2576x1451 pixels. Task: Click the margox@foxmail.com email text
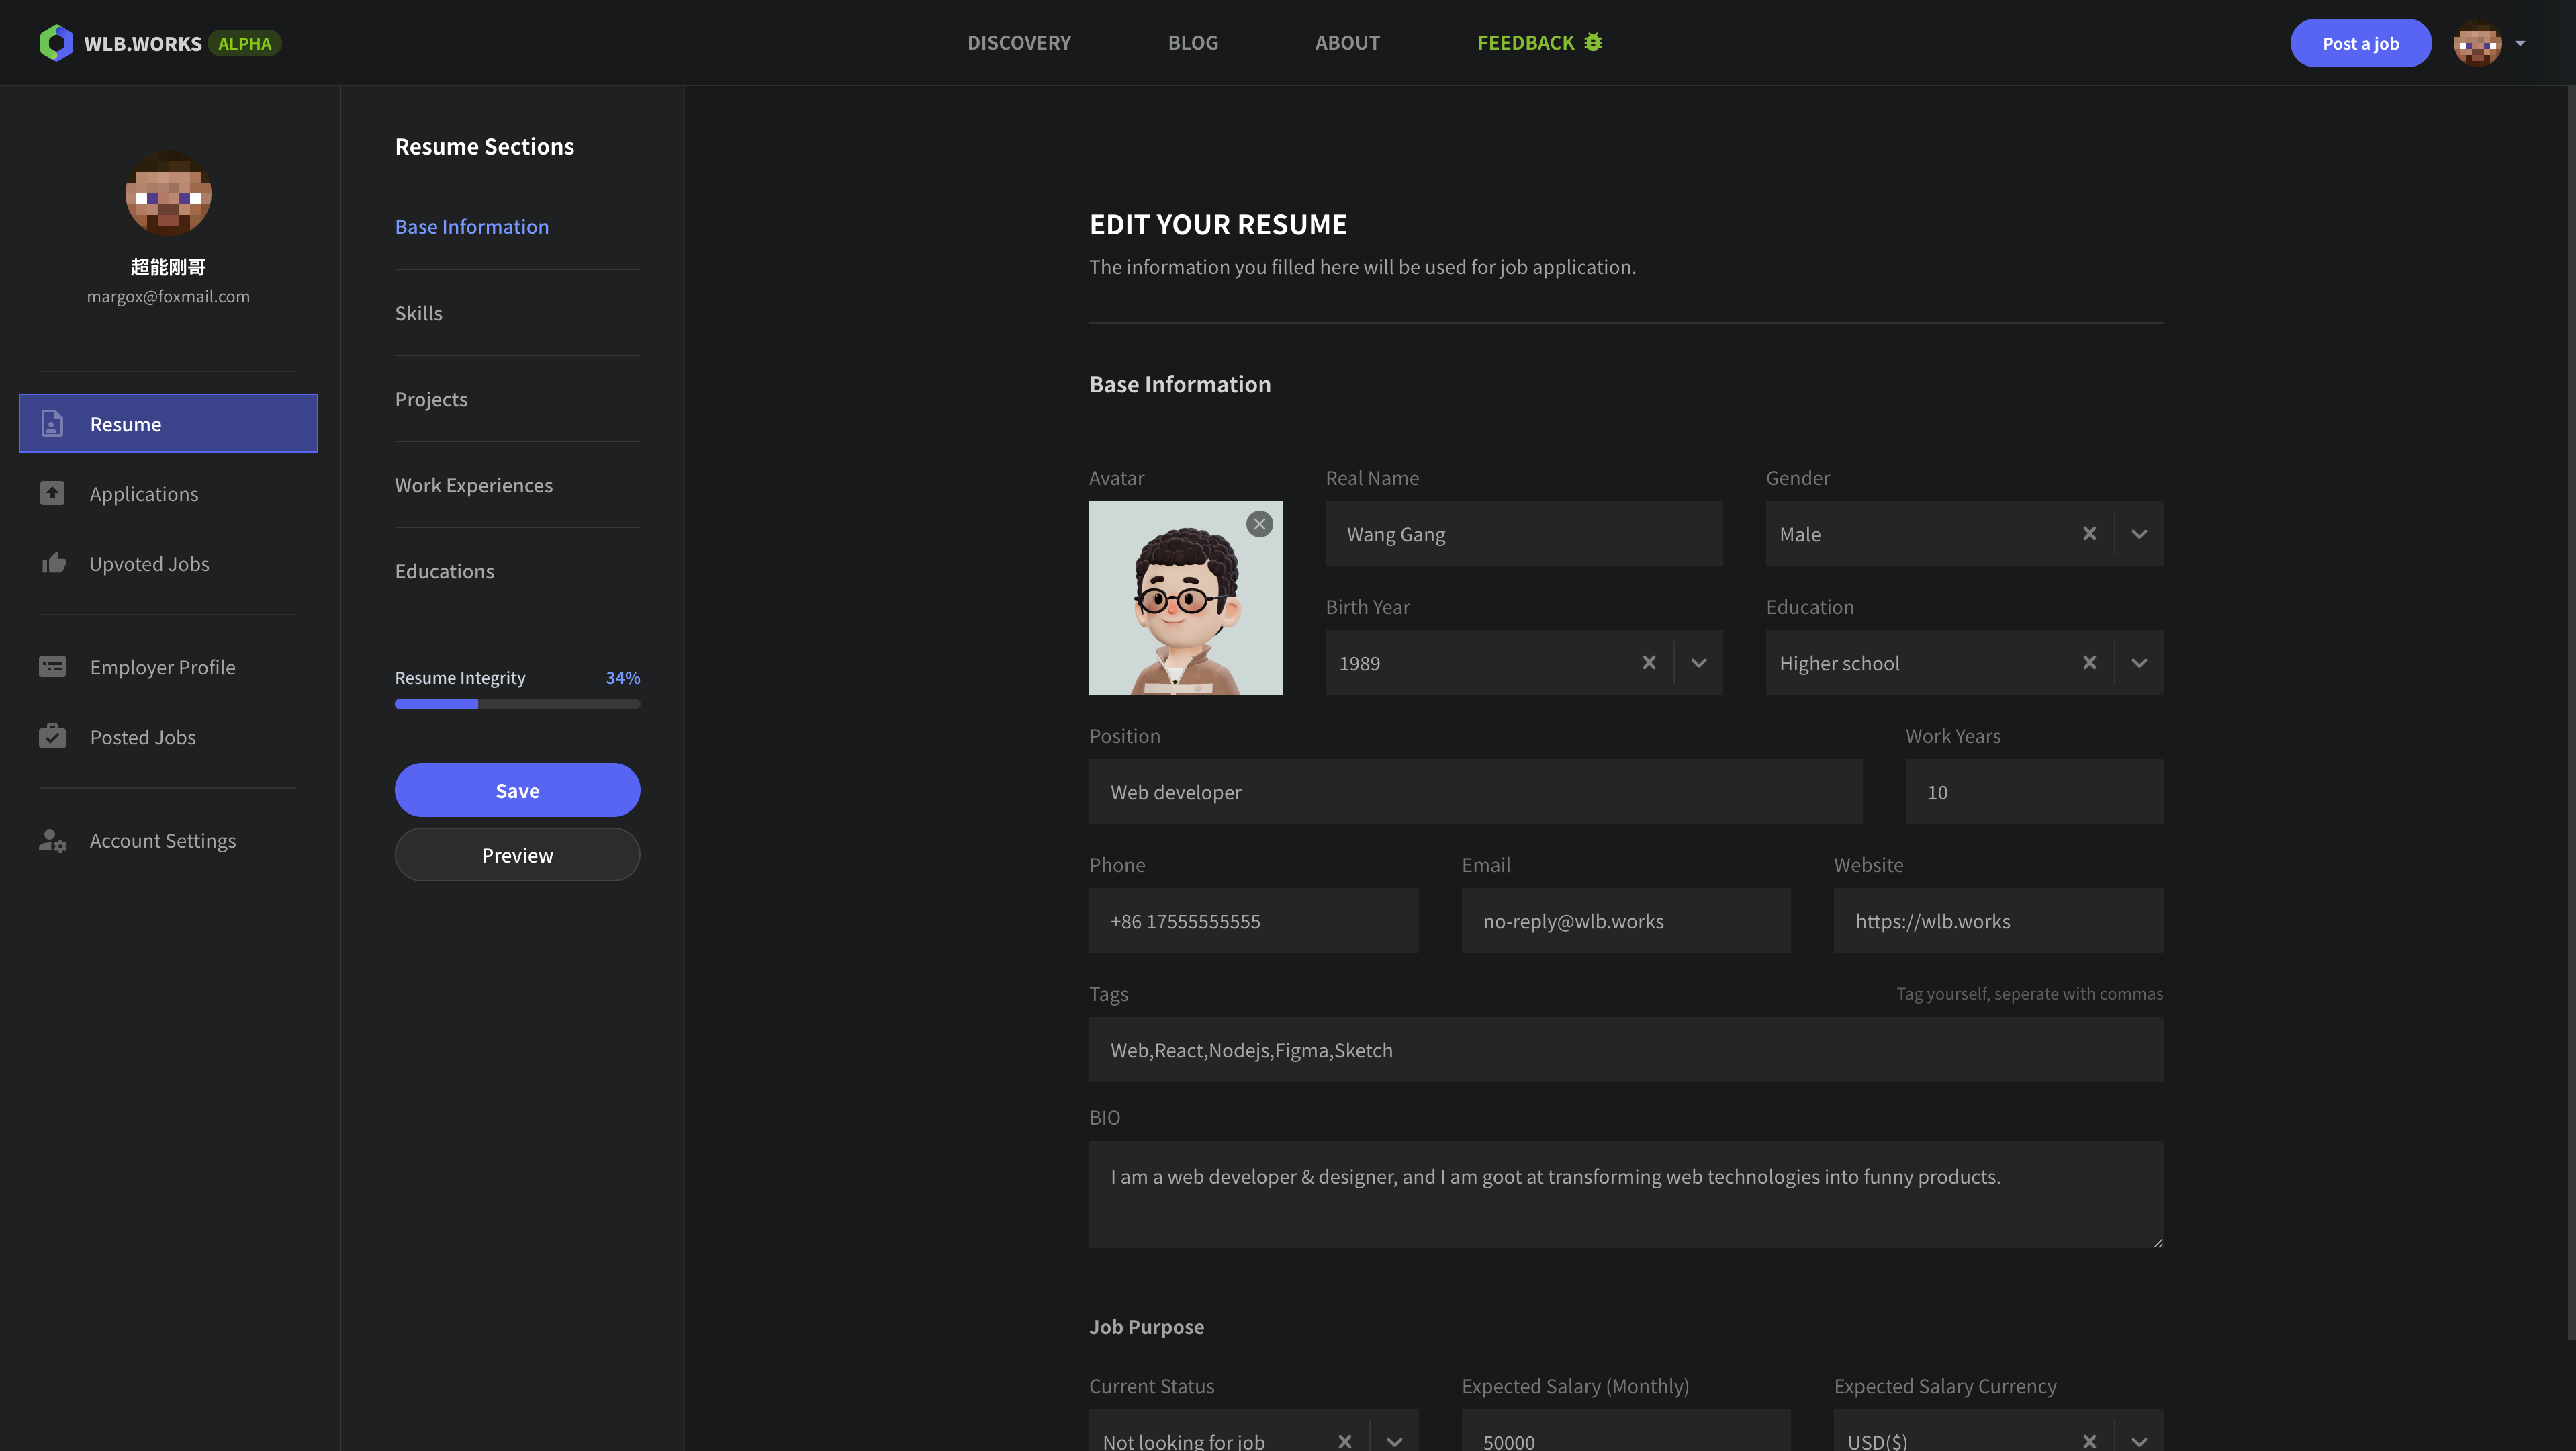pos(168,296)
